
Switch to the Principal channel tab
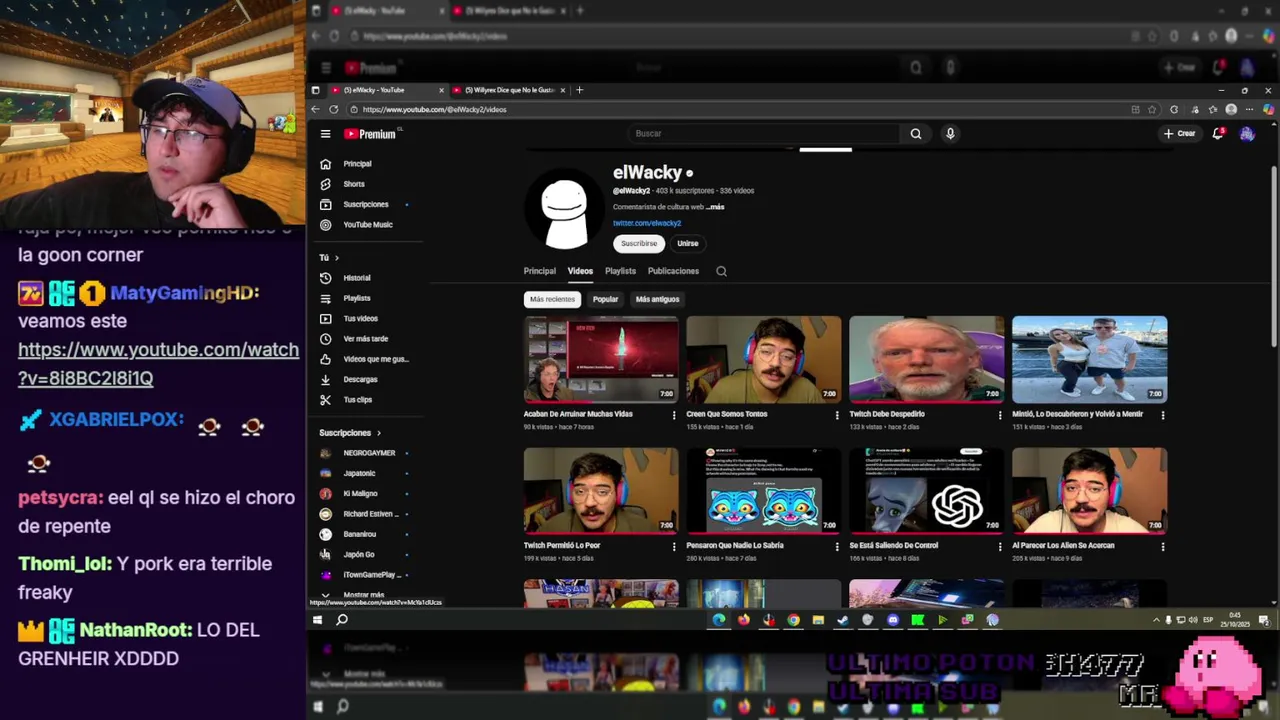[539, 271]
